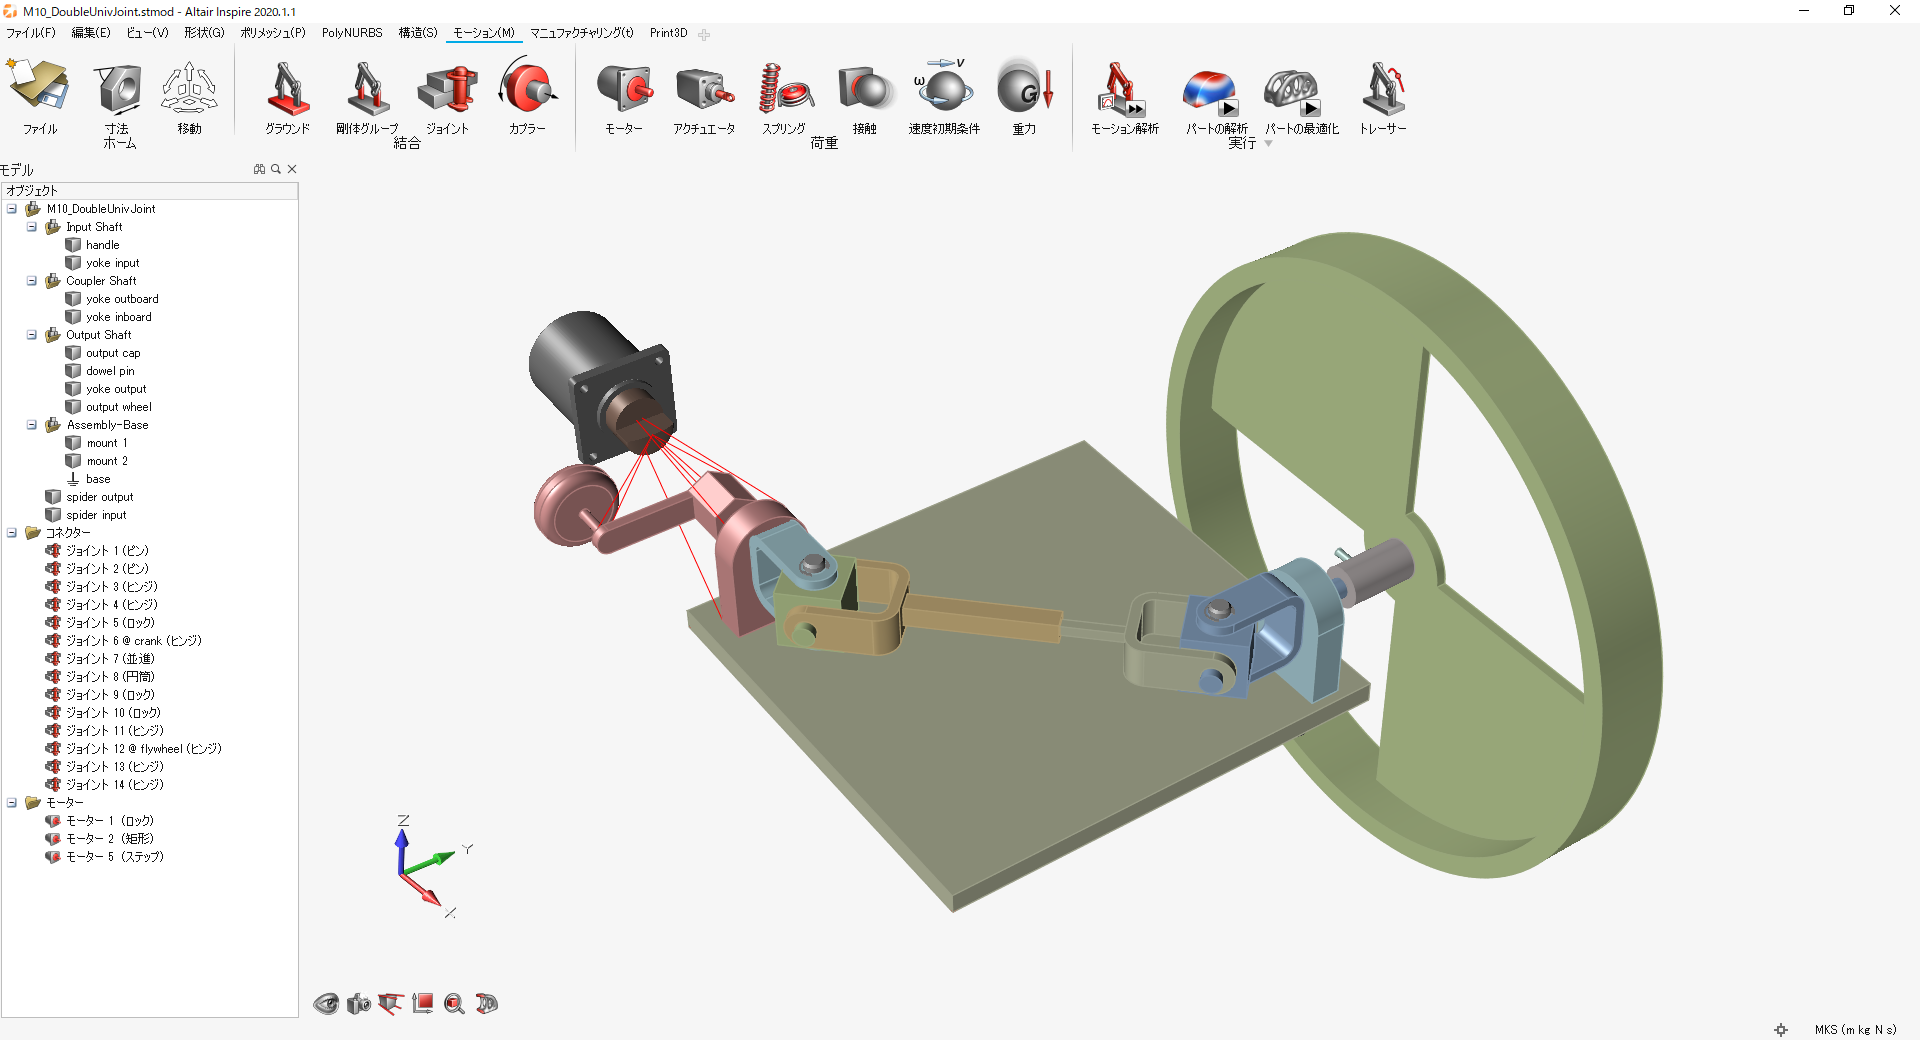Open dropdown arrow below パートの解析実行
The height and width of the screenshot is (1040, 1920).
coord(1268,144)
